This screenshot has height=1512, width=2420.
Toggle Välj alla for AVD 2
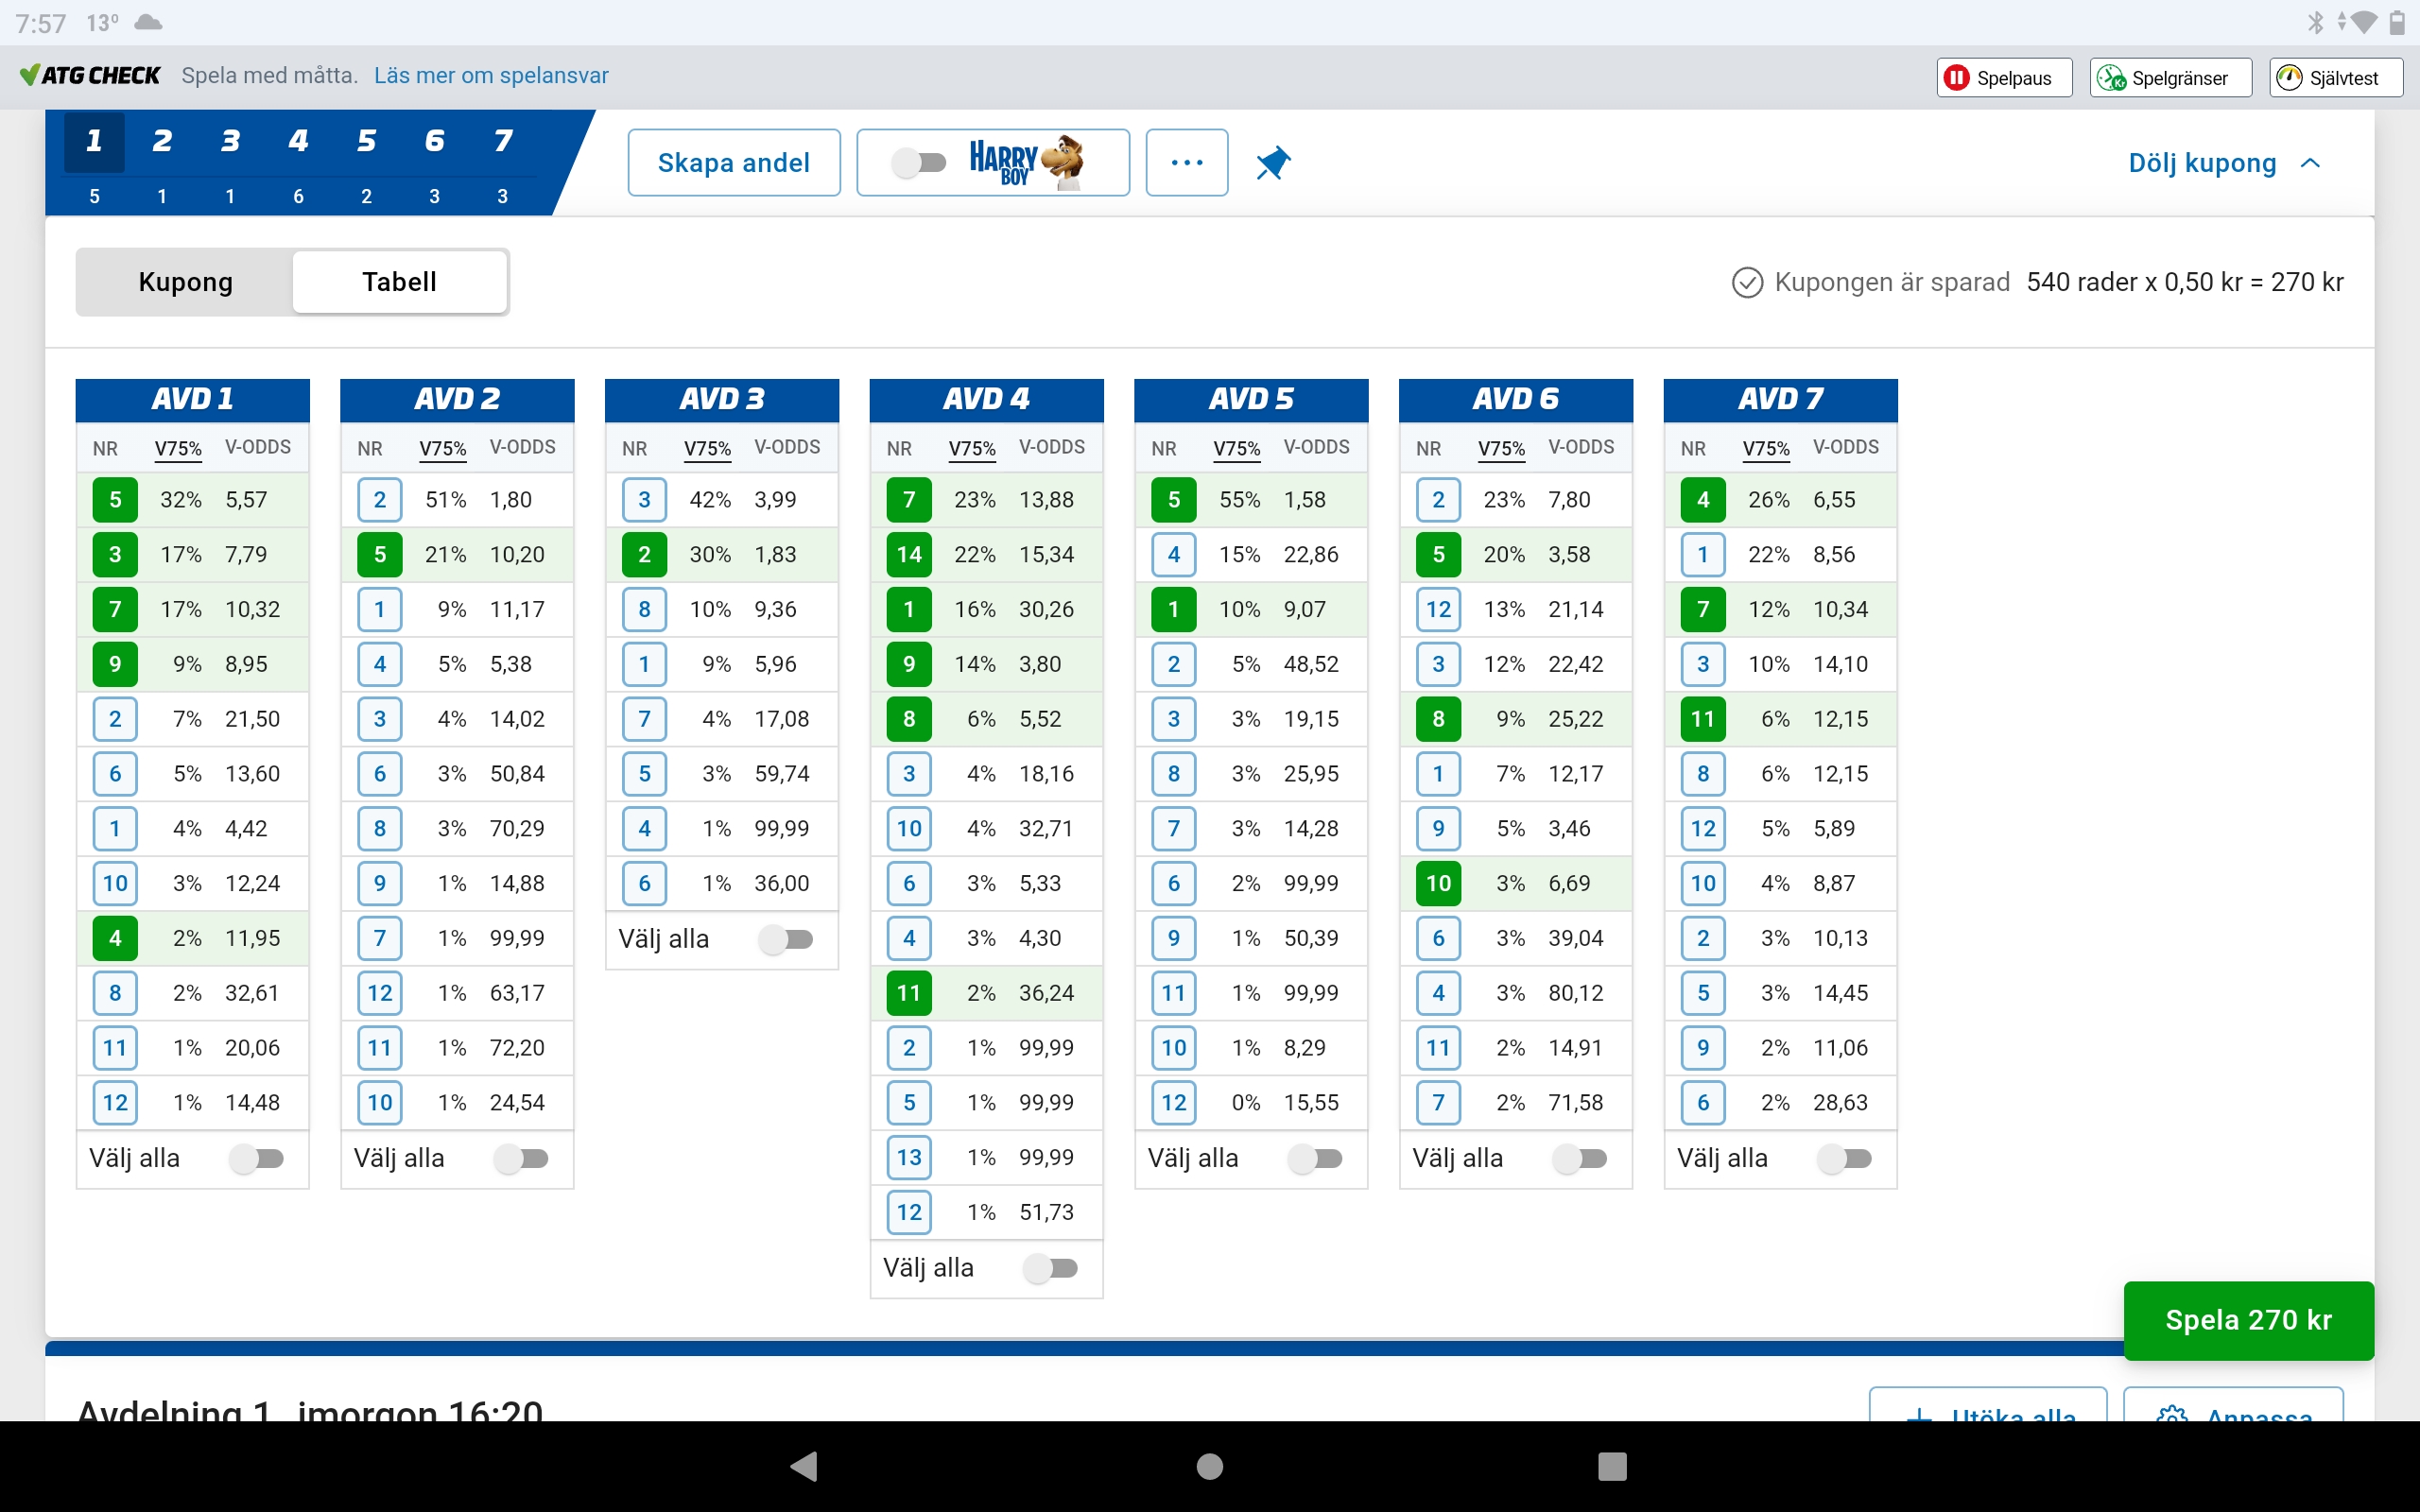522,1158
